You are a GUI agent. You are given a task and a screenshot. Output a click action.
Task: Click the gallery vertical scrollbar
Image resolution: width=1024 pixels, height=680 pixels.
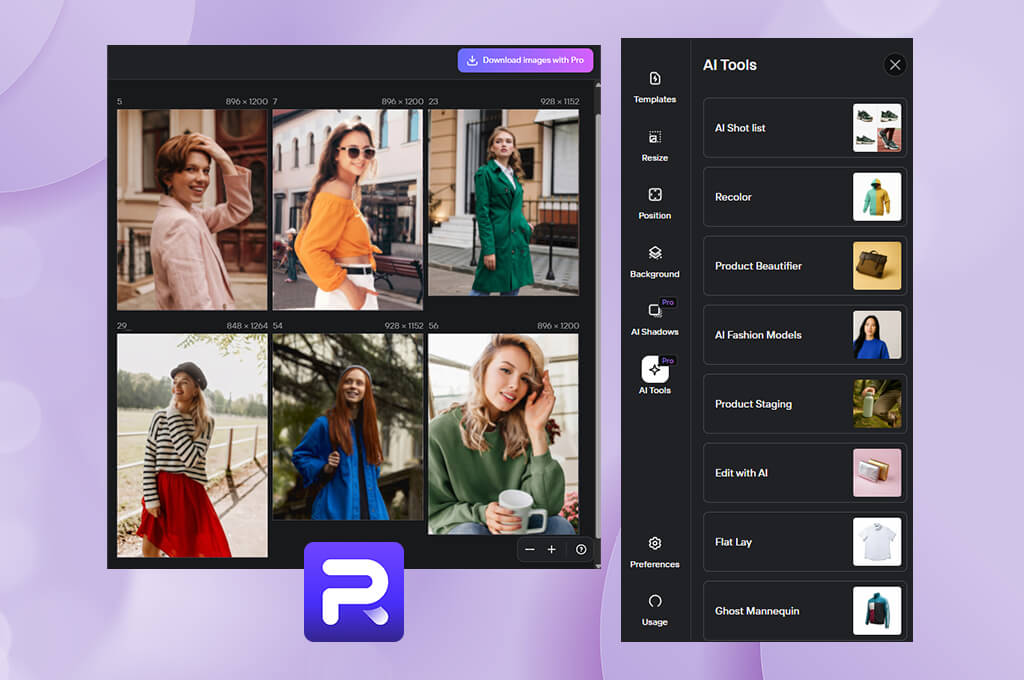(598, 325)
